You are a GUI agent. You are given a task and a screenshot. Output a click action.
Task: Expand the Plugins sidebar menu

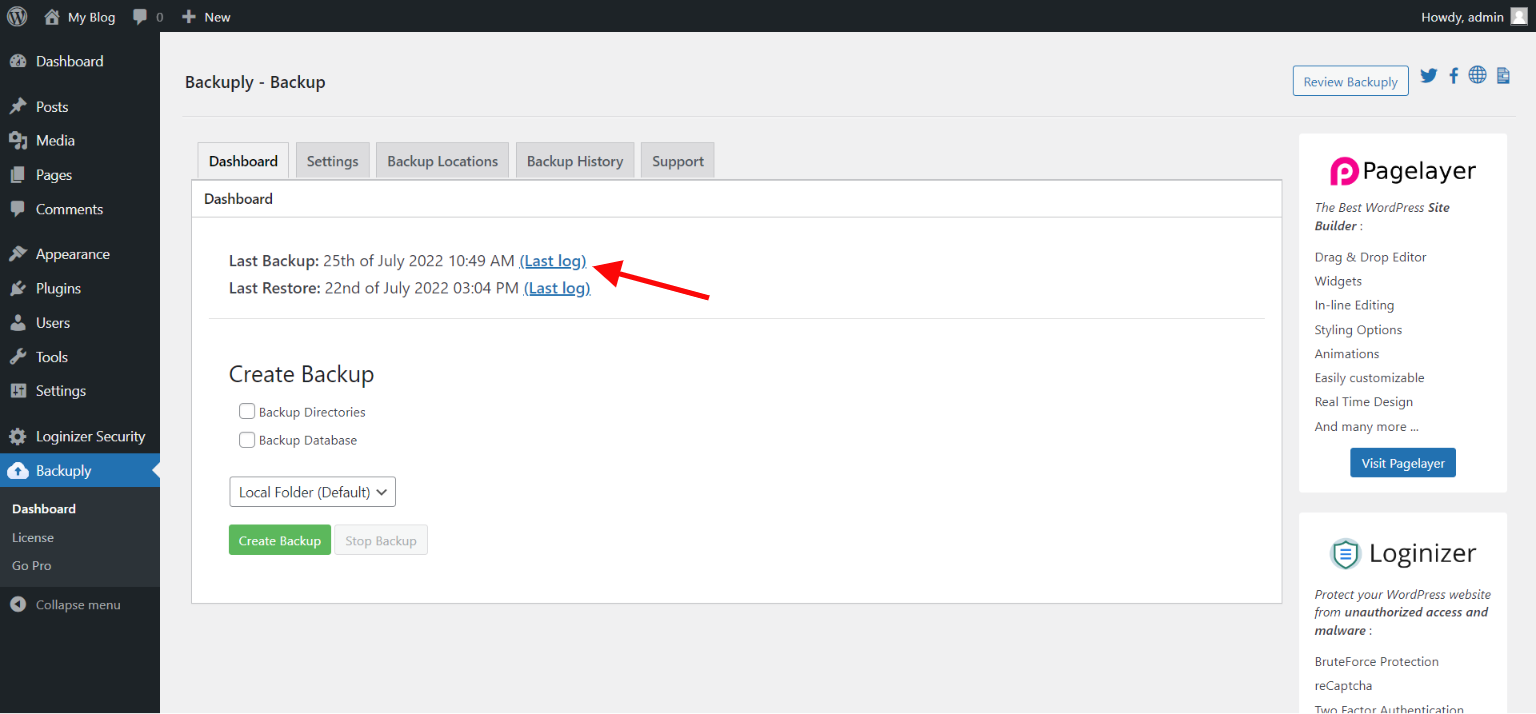pos(58,288)
